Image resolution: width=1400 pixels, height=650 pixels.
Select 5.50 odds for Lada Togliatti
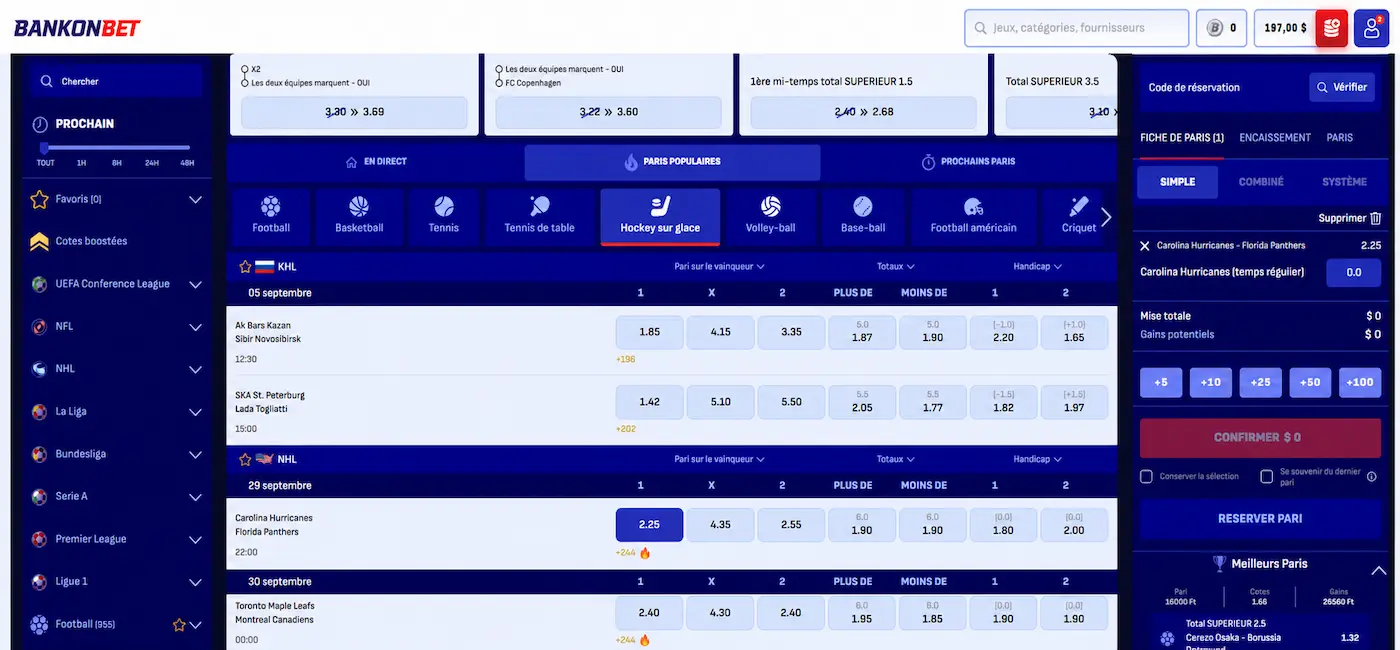click(791, 402)
